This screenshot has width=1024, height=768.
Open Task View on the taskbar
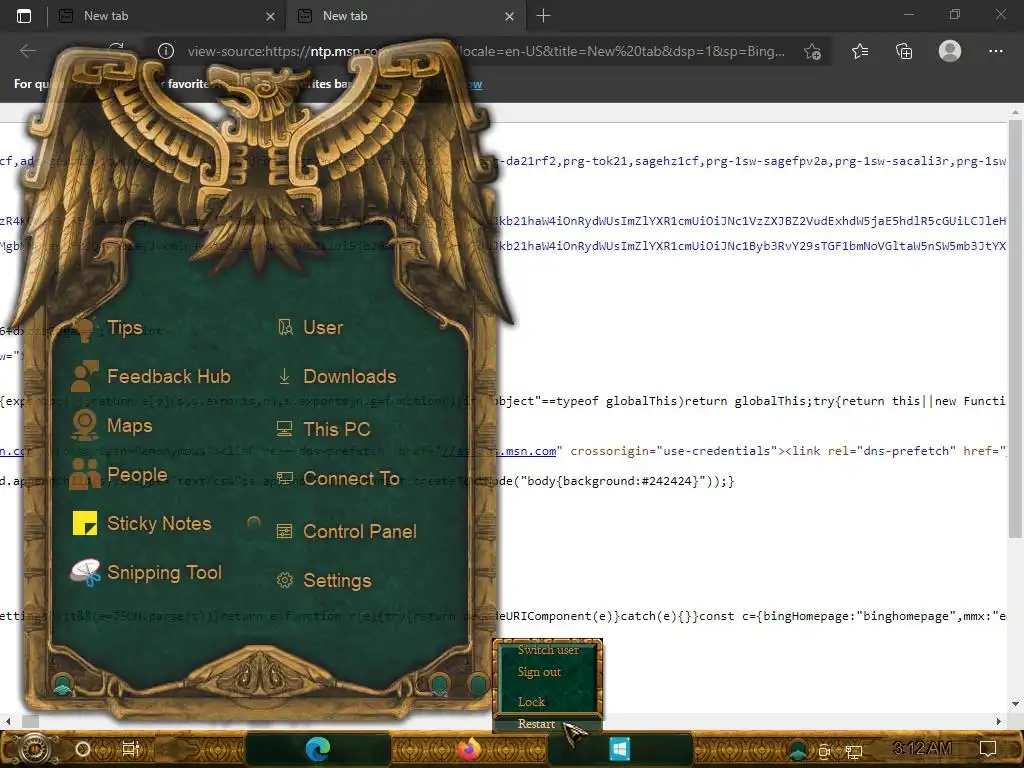(x=131, y=749)
